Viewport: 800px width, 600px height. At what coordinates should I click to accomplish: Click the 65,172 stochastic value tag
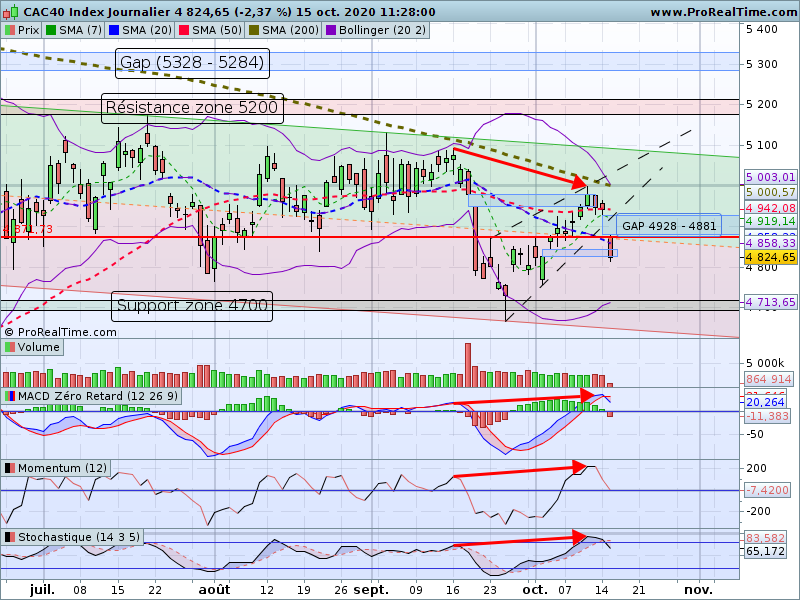click(765, 551)
